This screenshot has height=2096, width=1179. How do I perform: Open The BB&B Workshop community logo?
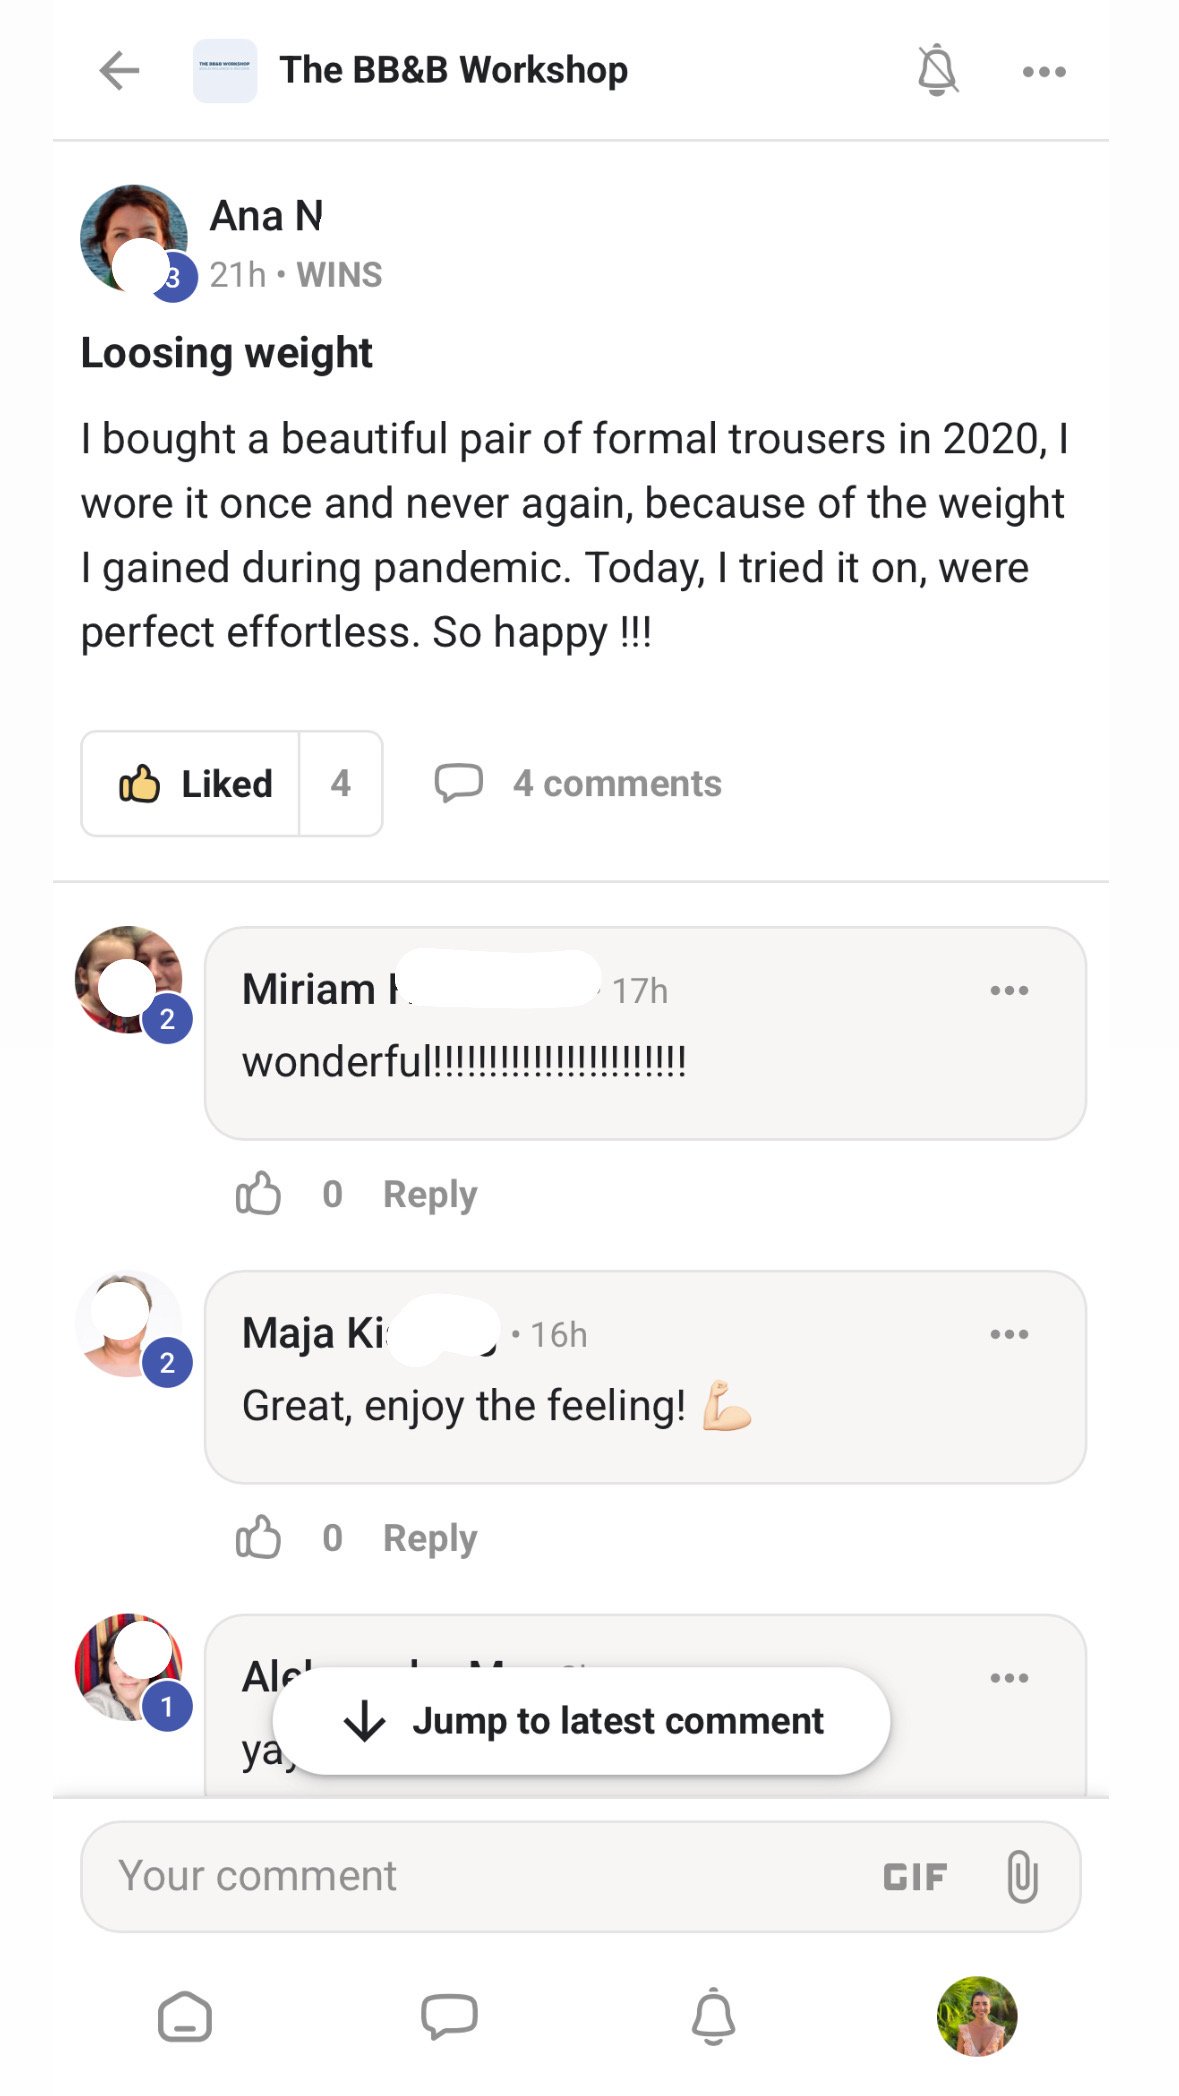tap(225, 71)
